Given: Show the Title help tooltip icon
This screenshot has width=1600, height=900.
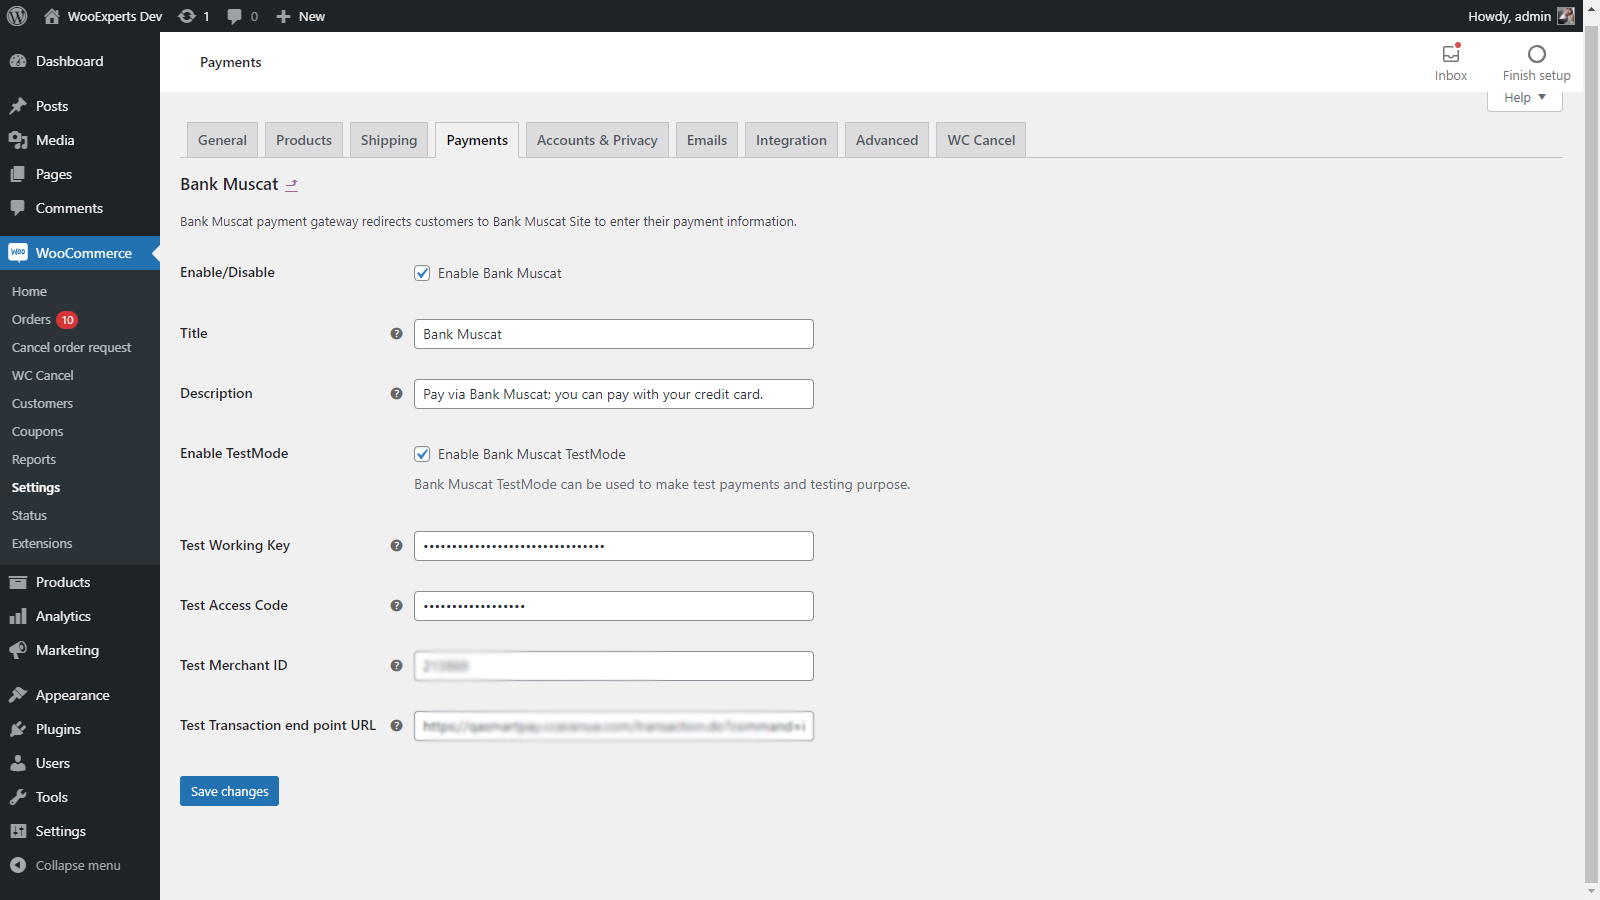Looking at the screenshot, I should 396,334.
